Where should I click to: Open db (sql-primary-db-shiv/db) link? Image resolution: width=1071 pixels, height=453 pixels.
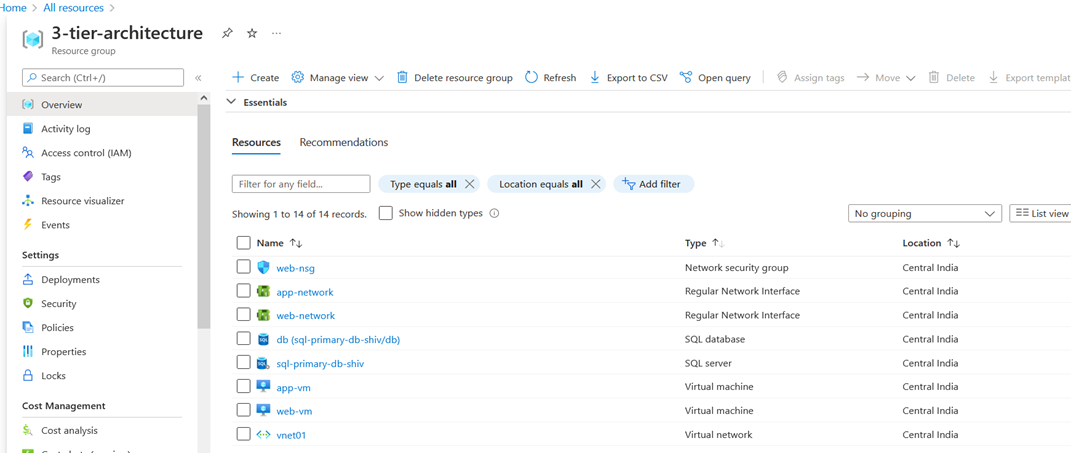(337, 340)
